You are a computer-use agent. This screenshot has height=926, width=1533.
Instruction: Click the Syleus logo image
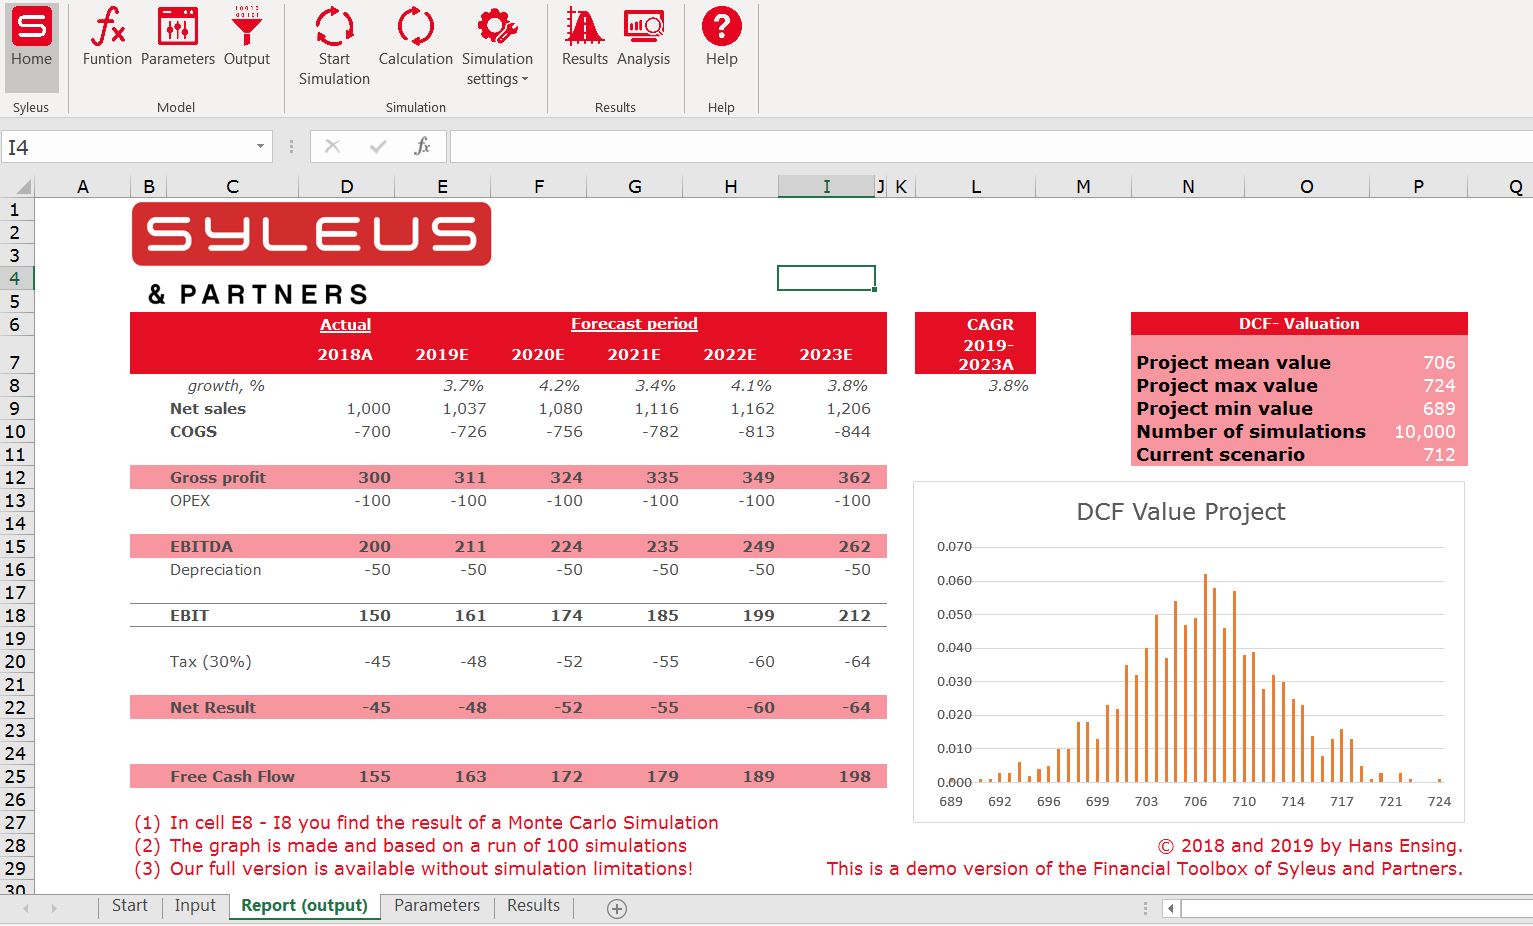tap(311, 234)
